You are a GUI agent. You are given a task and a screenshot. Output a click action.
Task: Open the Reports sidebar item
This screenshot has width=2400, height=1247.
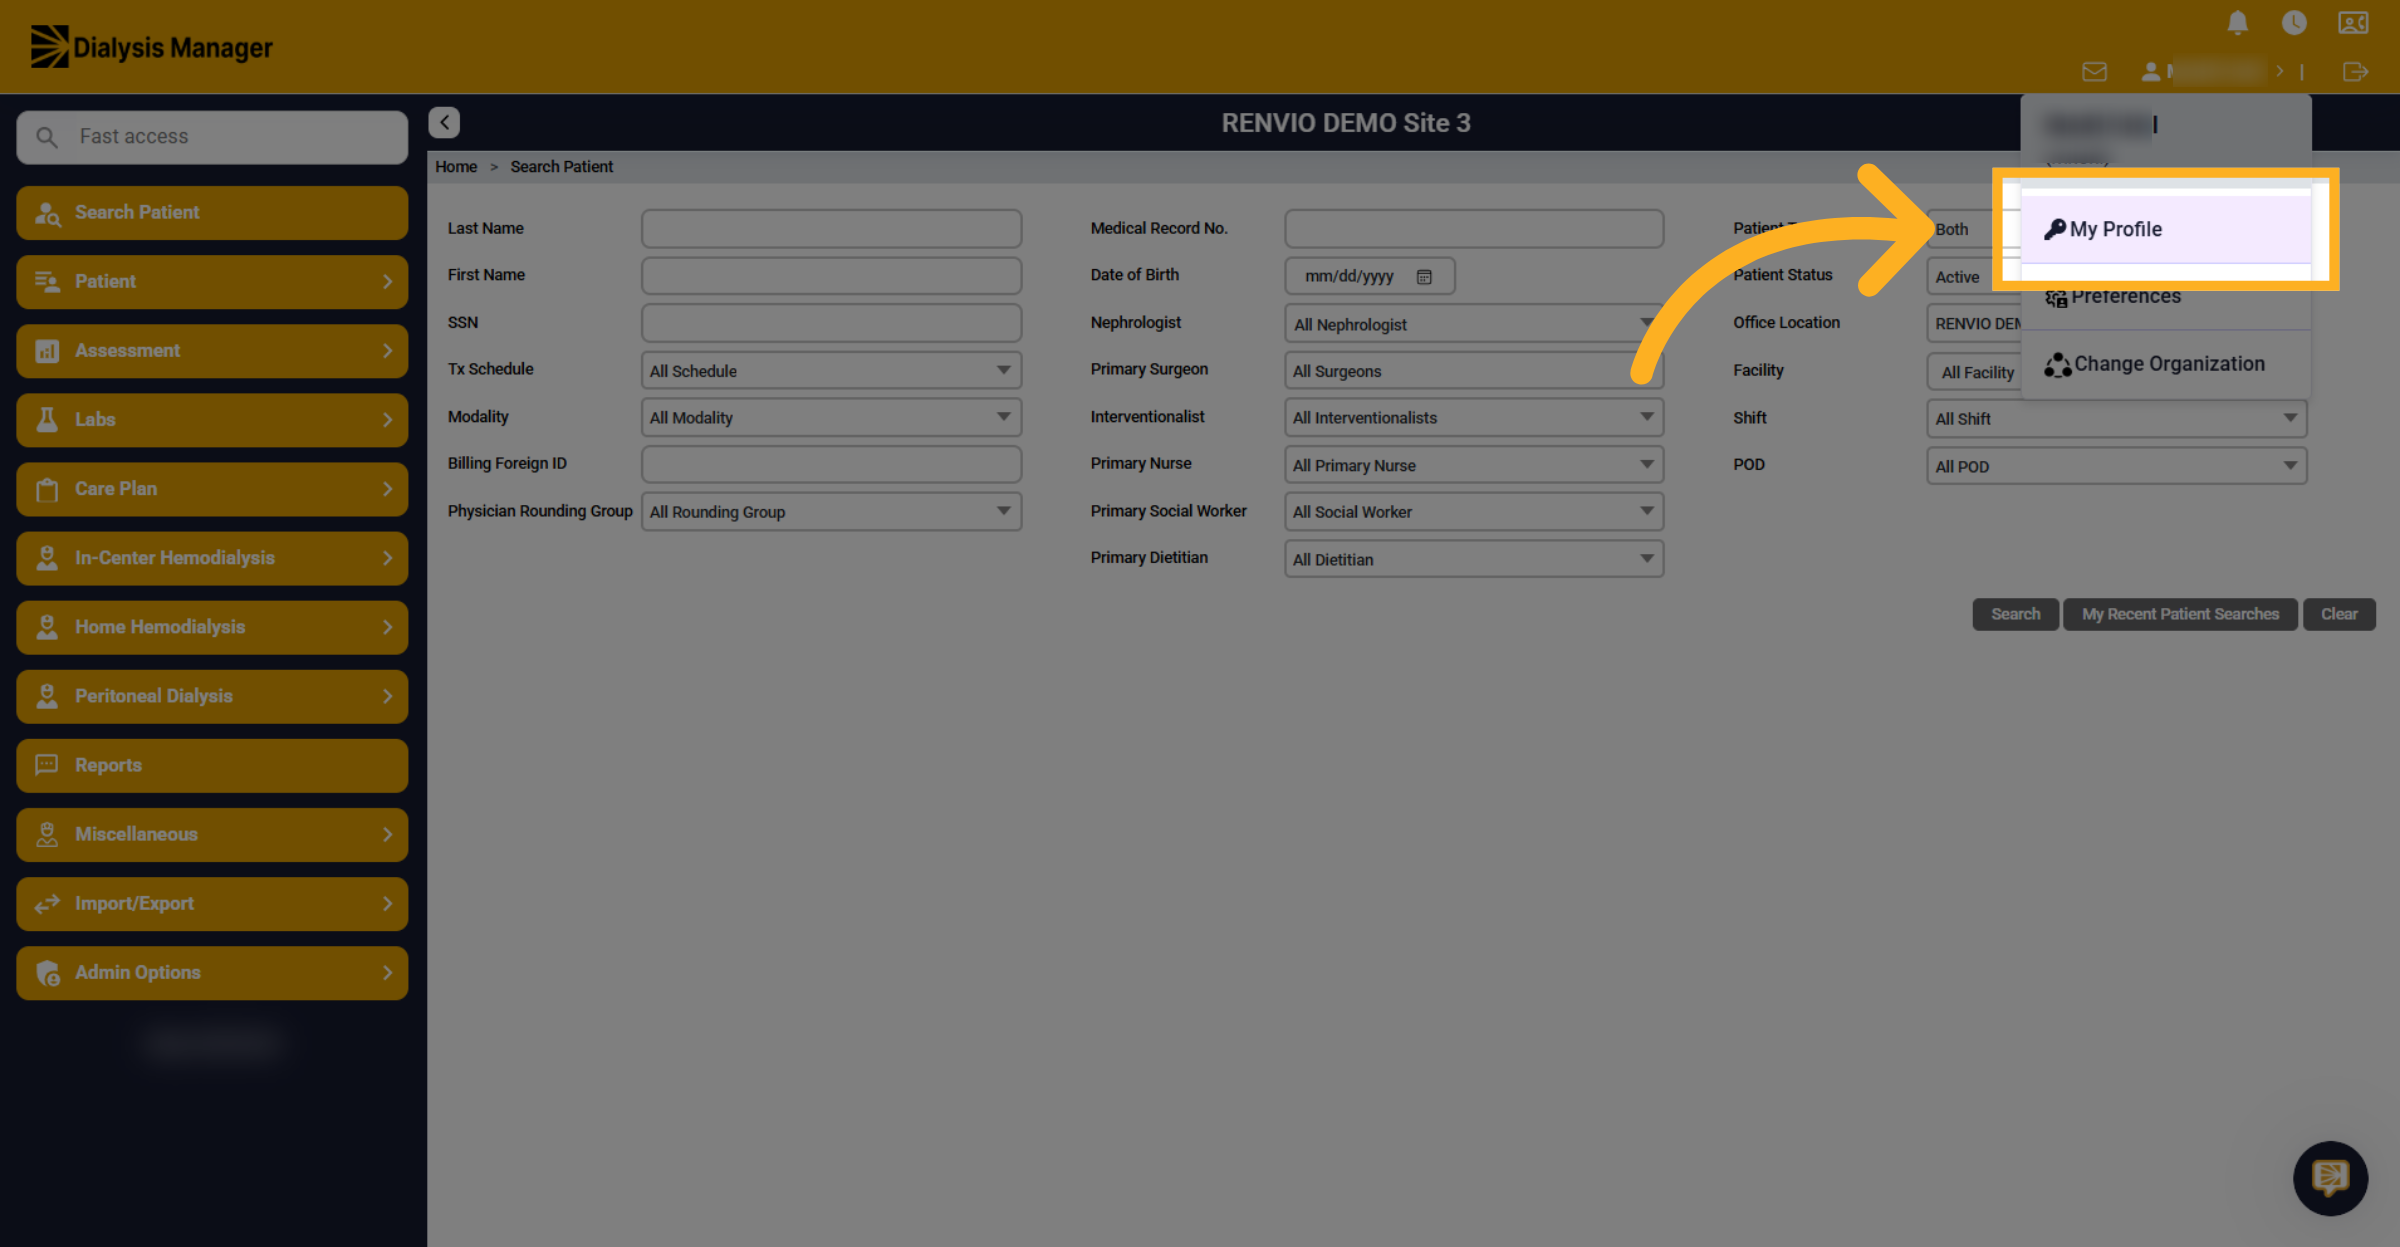(x=212, y=765)
